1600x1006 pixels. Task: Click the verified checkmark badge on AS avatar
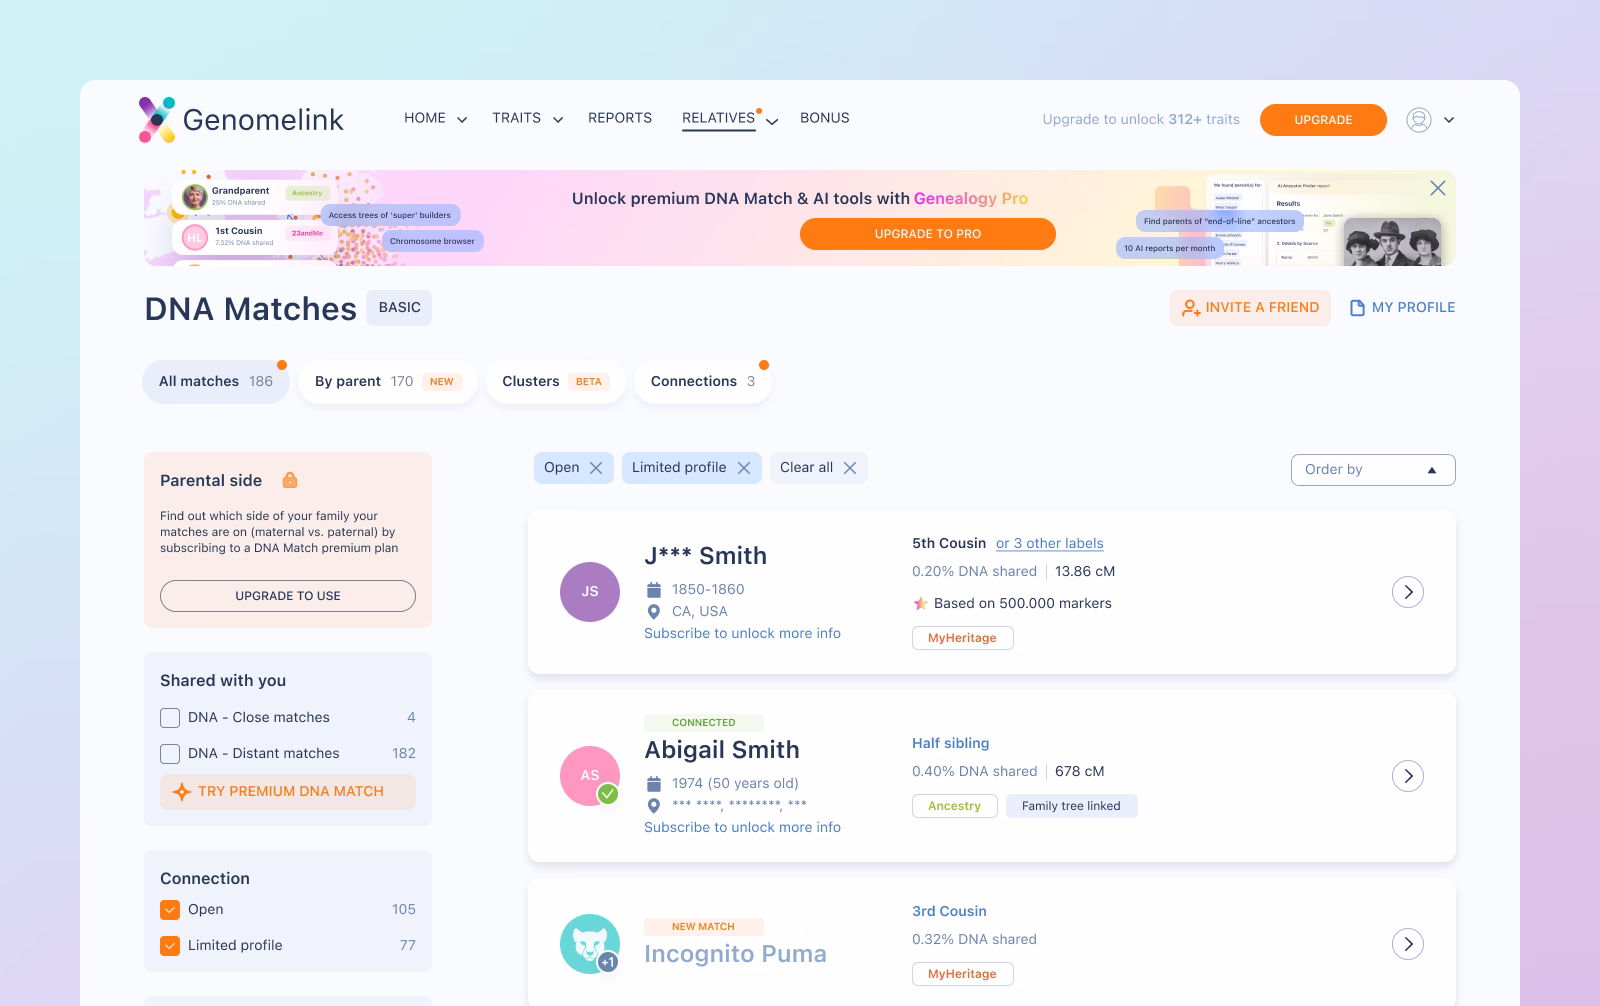pos(608,794)
